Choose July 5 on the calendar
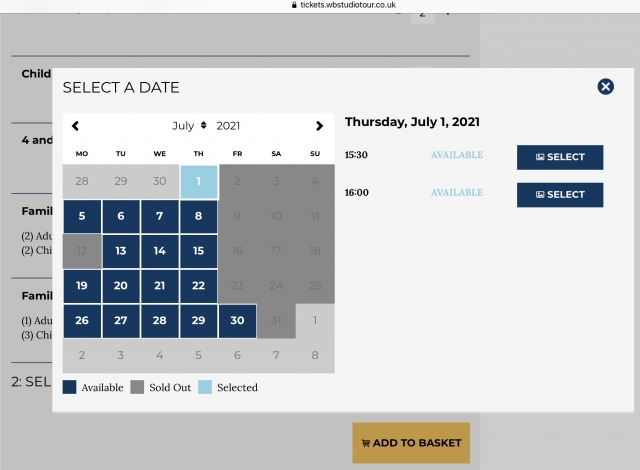 [82, 216]
